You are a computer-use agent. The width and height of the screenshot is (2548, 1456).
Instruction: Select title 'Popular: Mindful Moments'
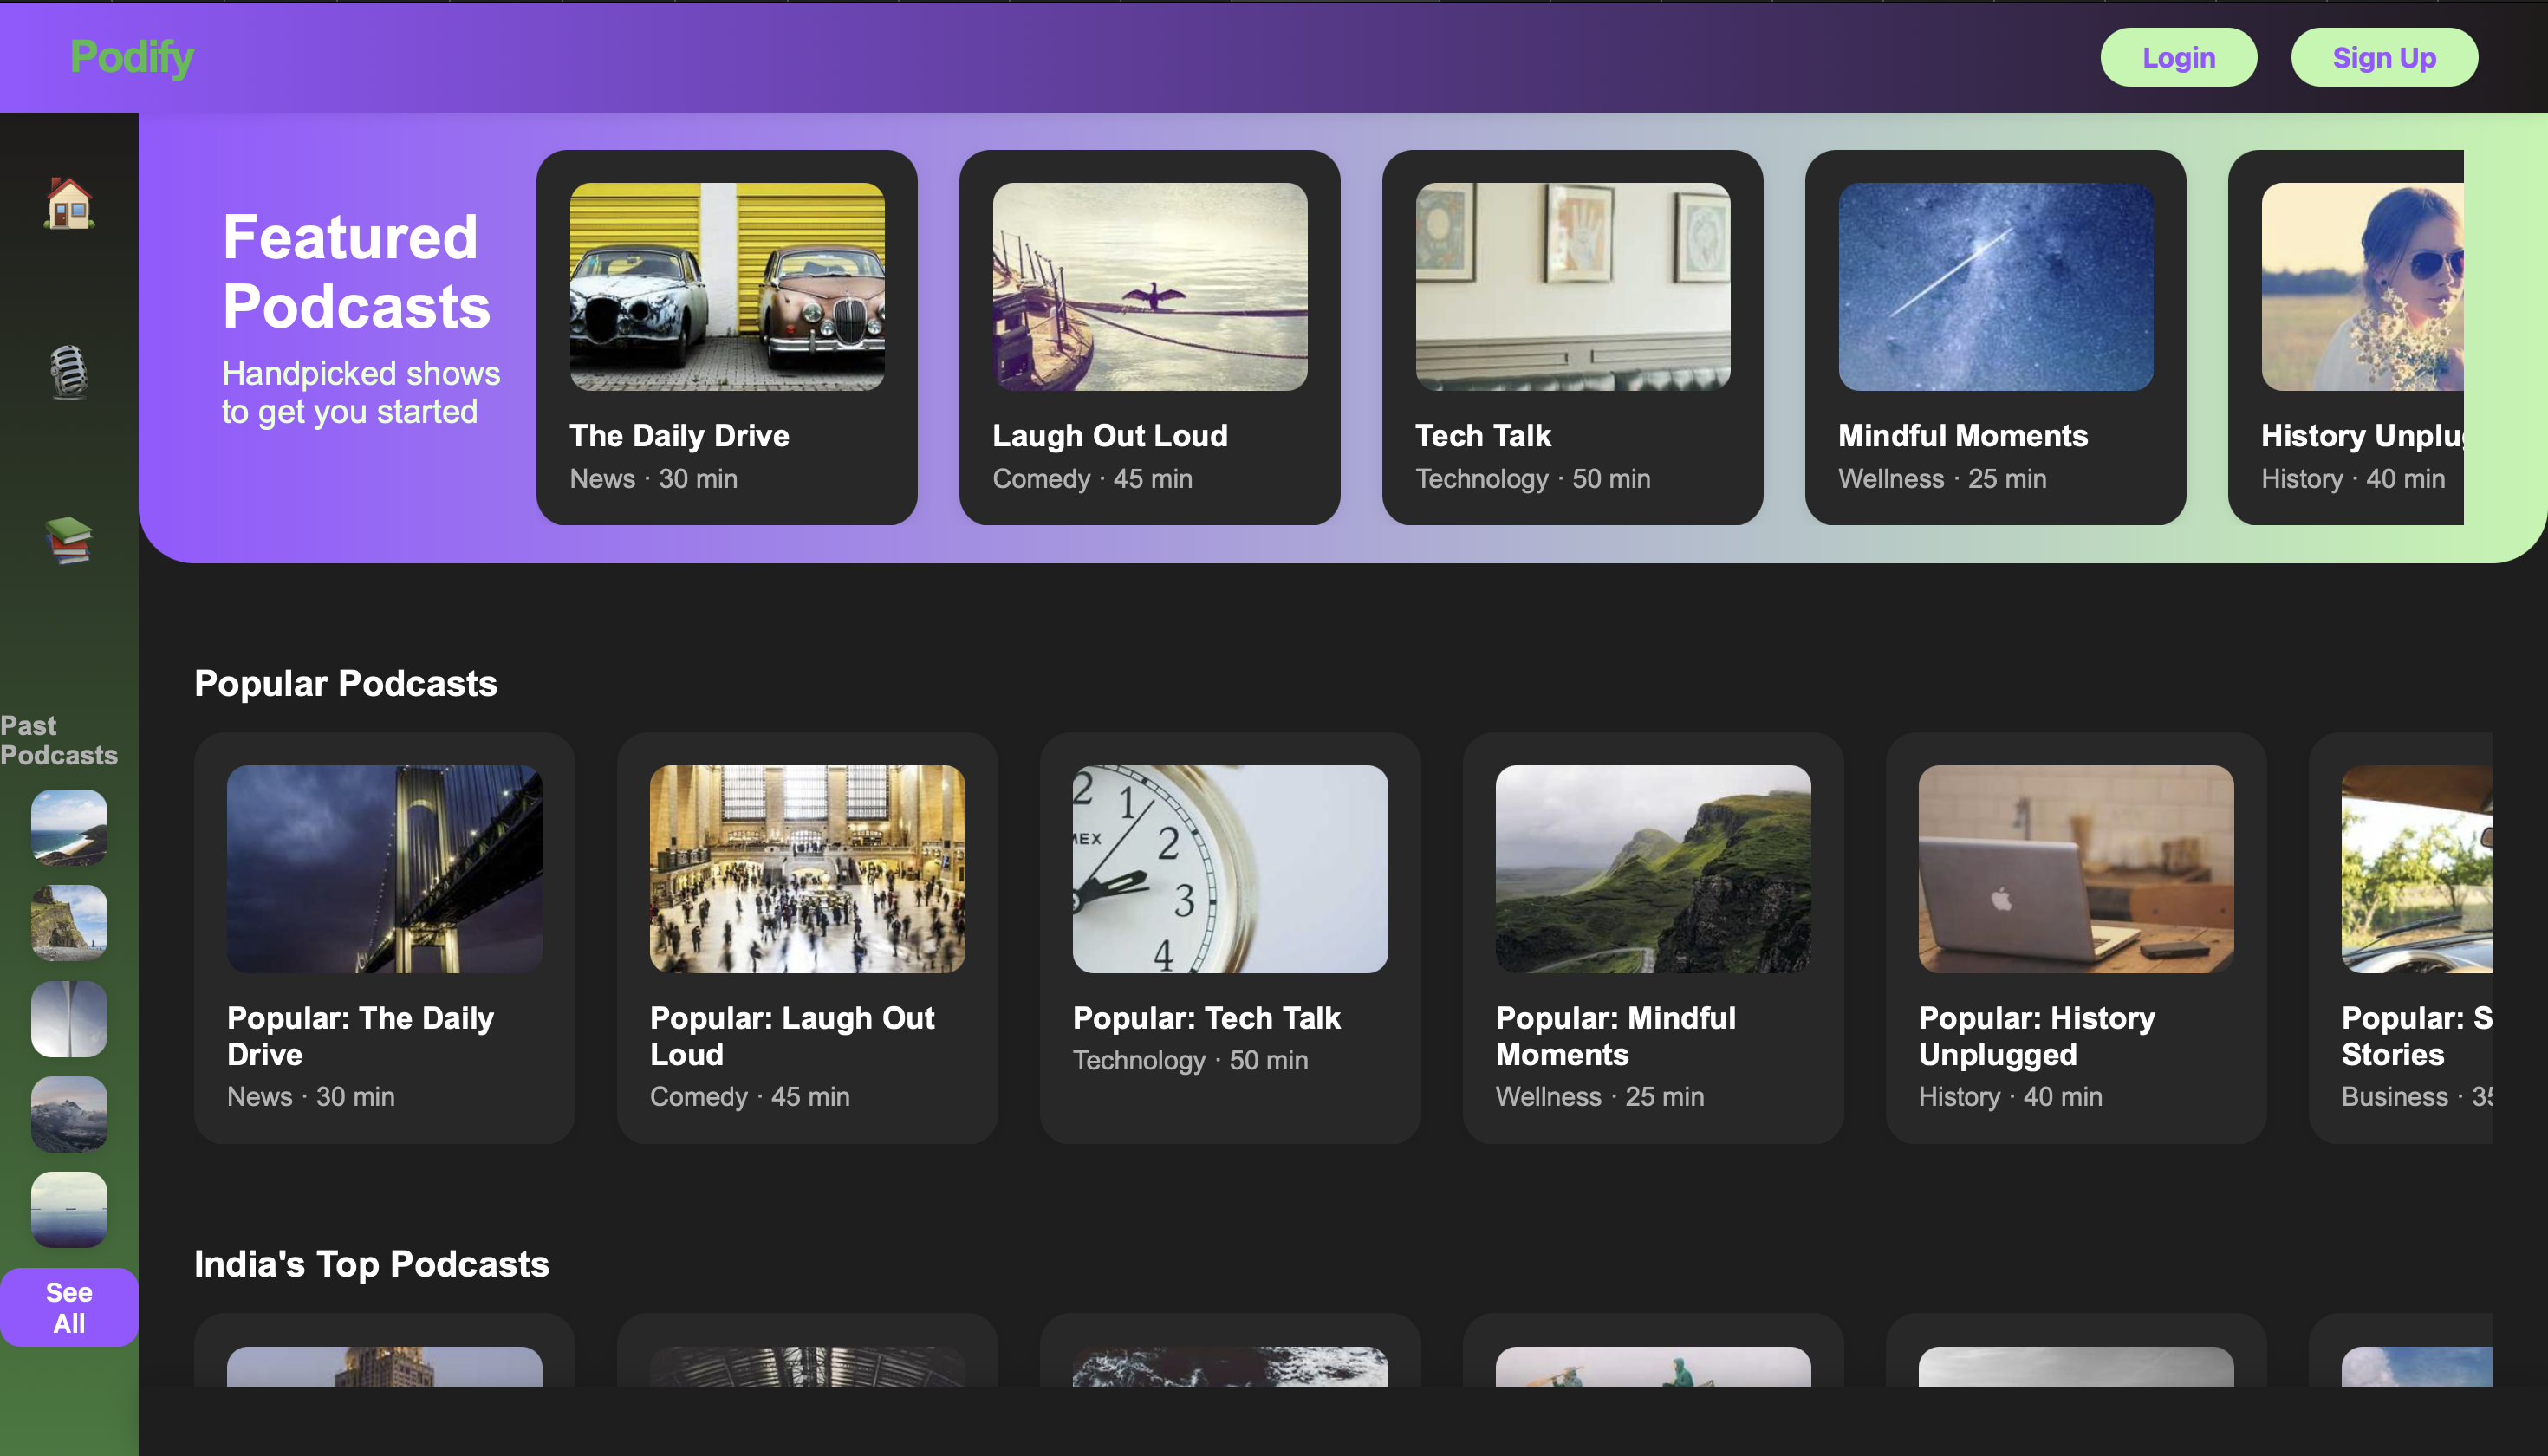click(1616, 1036)
